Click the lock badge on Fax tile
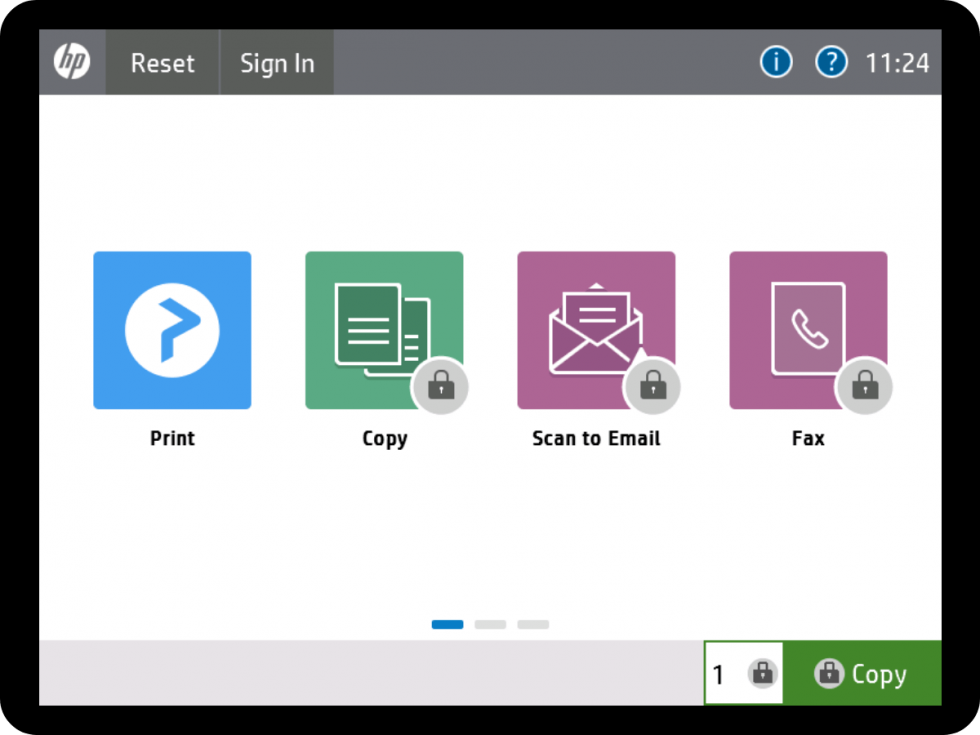 (864, 386)
